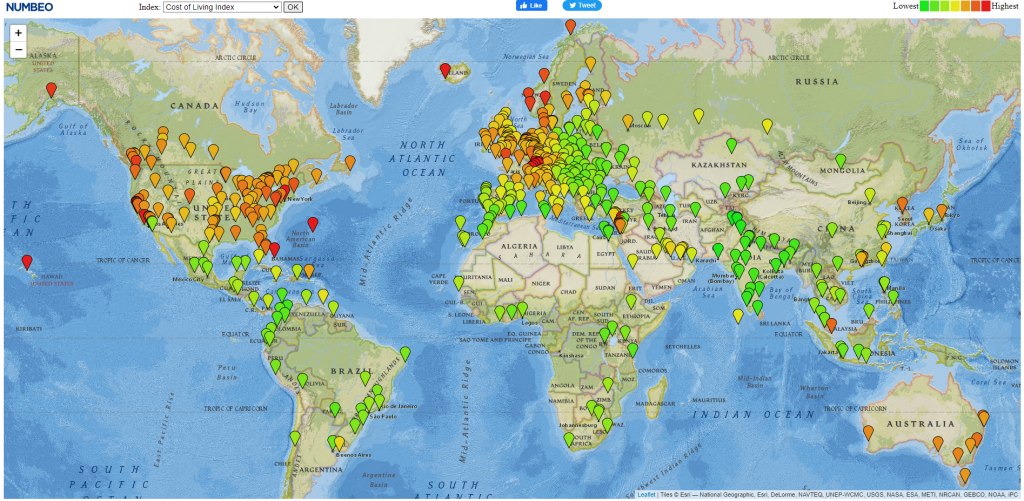Select the green marker in Ethiopia
Viewport: 1024px width, 501px height.
tap(632, 301)
